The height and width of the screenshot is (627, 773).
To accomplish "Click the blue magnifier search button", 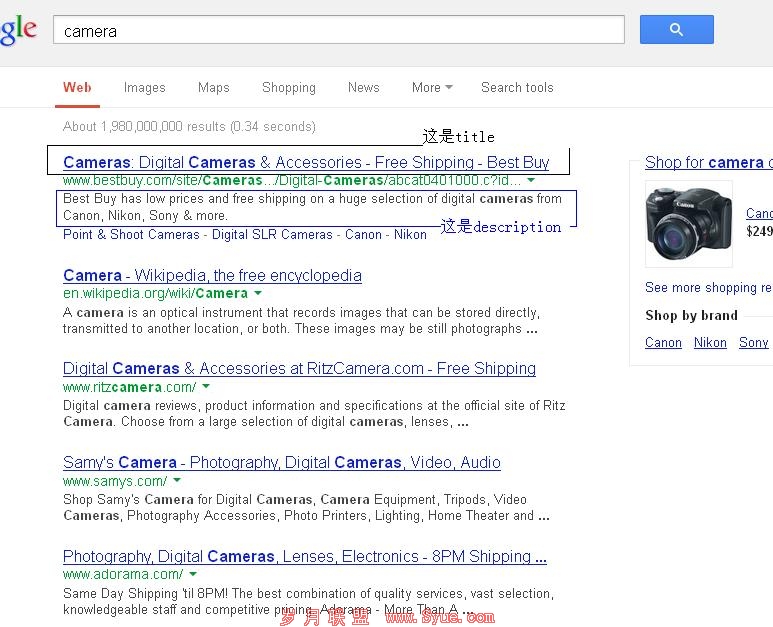I will click(676, 30).
